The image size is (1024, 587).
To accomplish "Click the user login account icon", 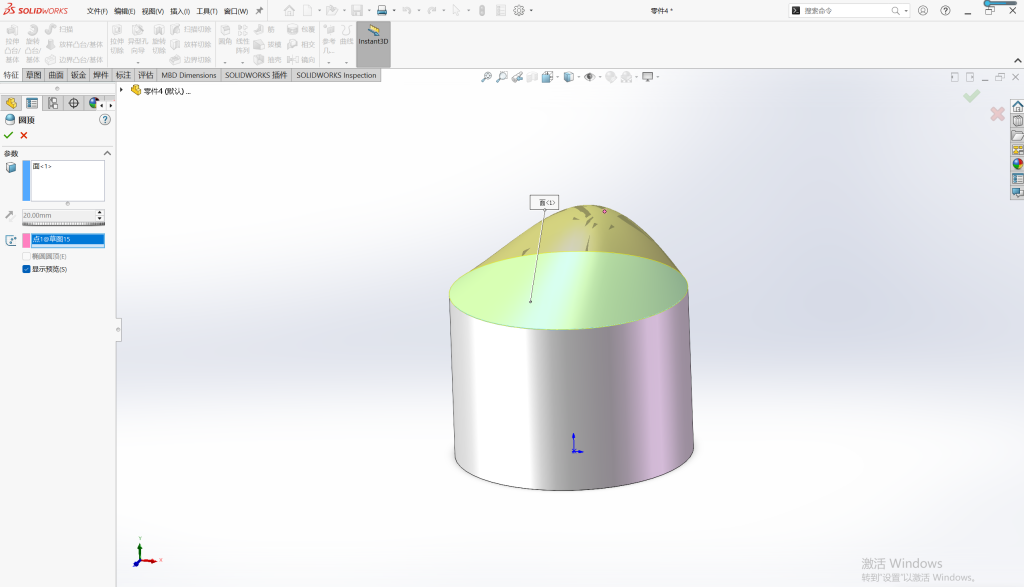I will 923,10.
